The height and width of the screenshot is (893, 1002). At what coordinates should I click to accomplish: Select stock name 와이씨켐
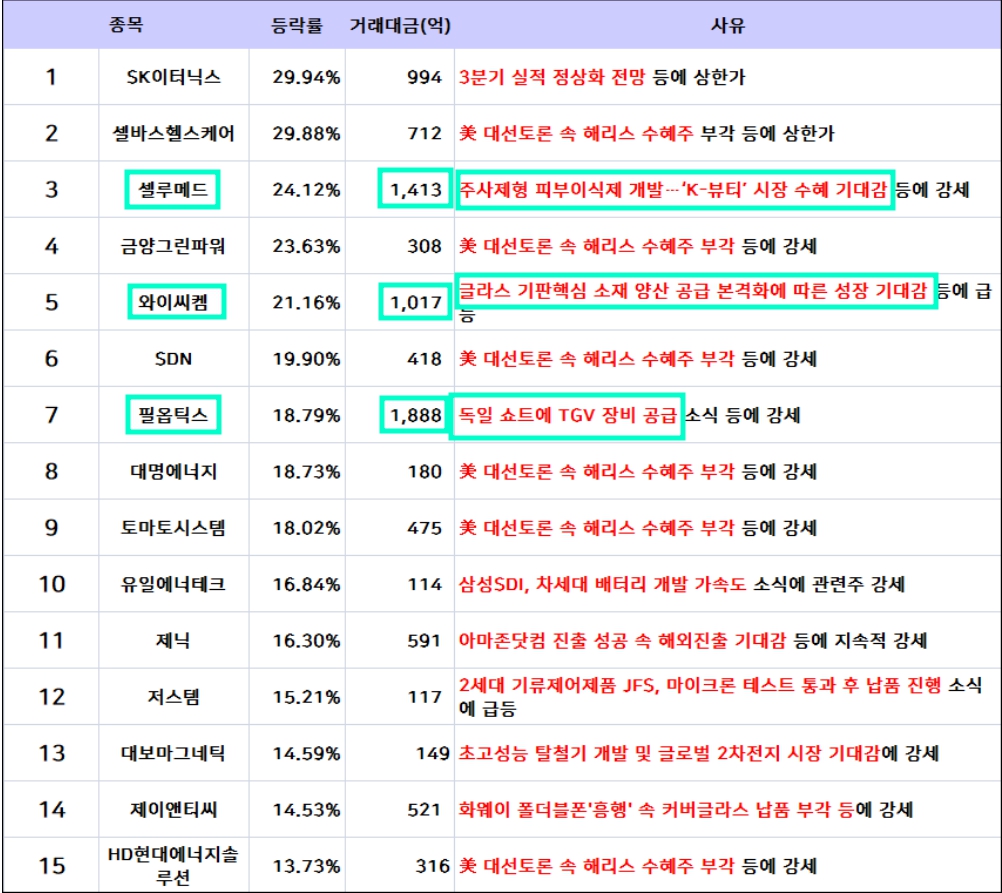174,302
